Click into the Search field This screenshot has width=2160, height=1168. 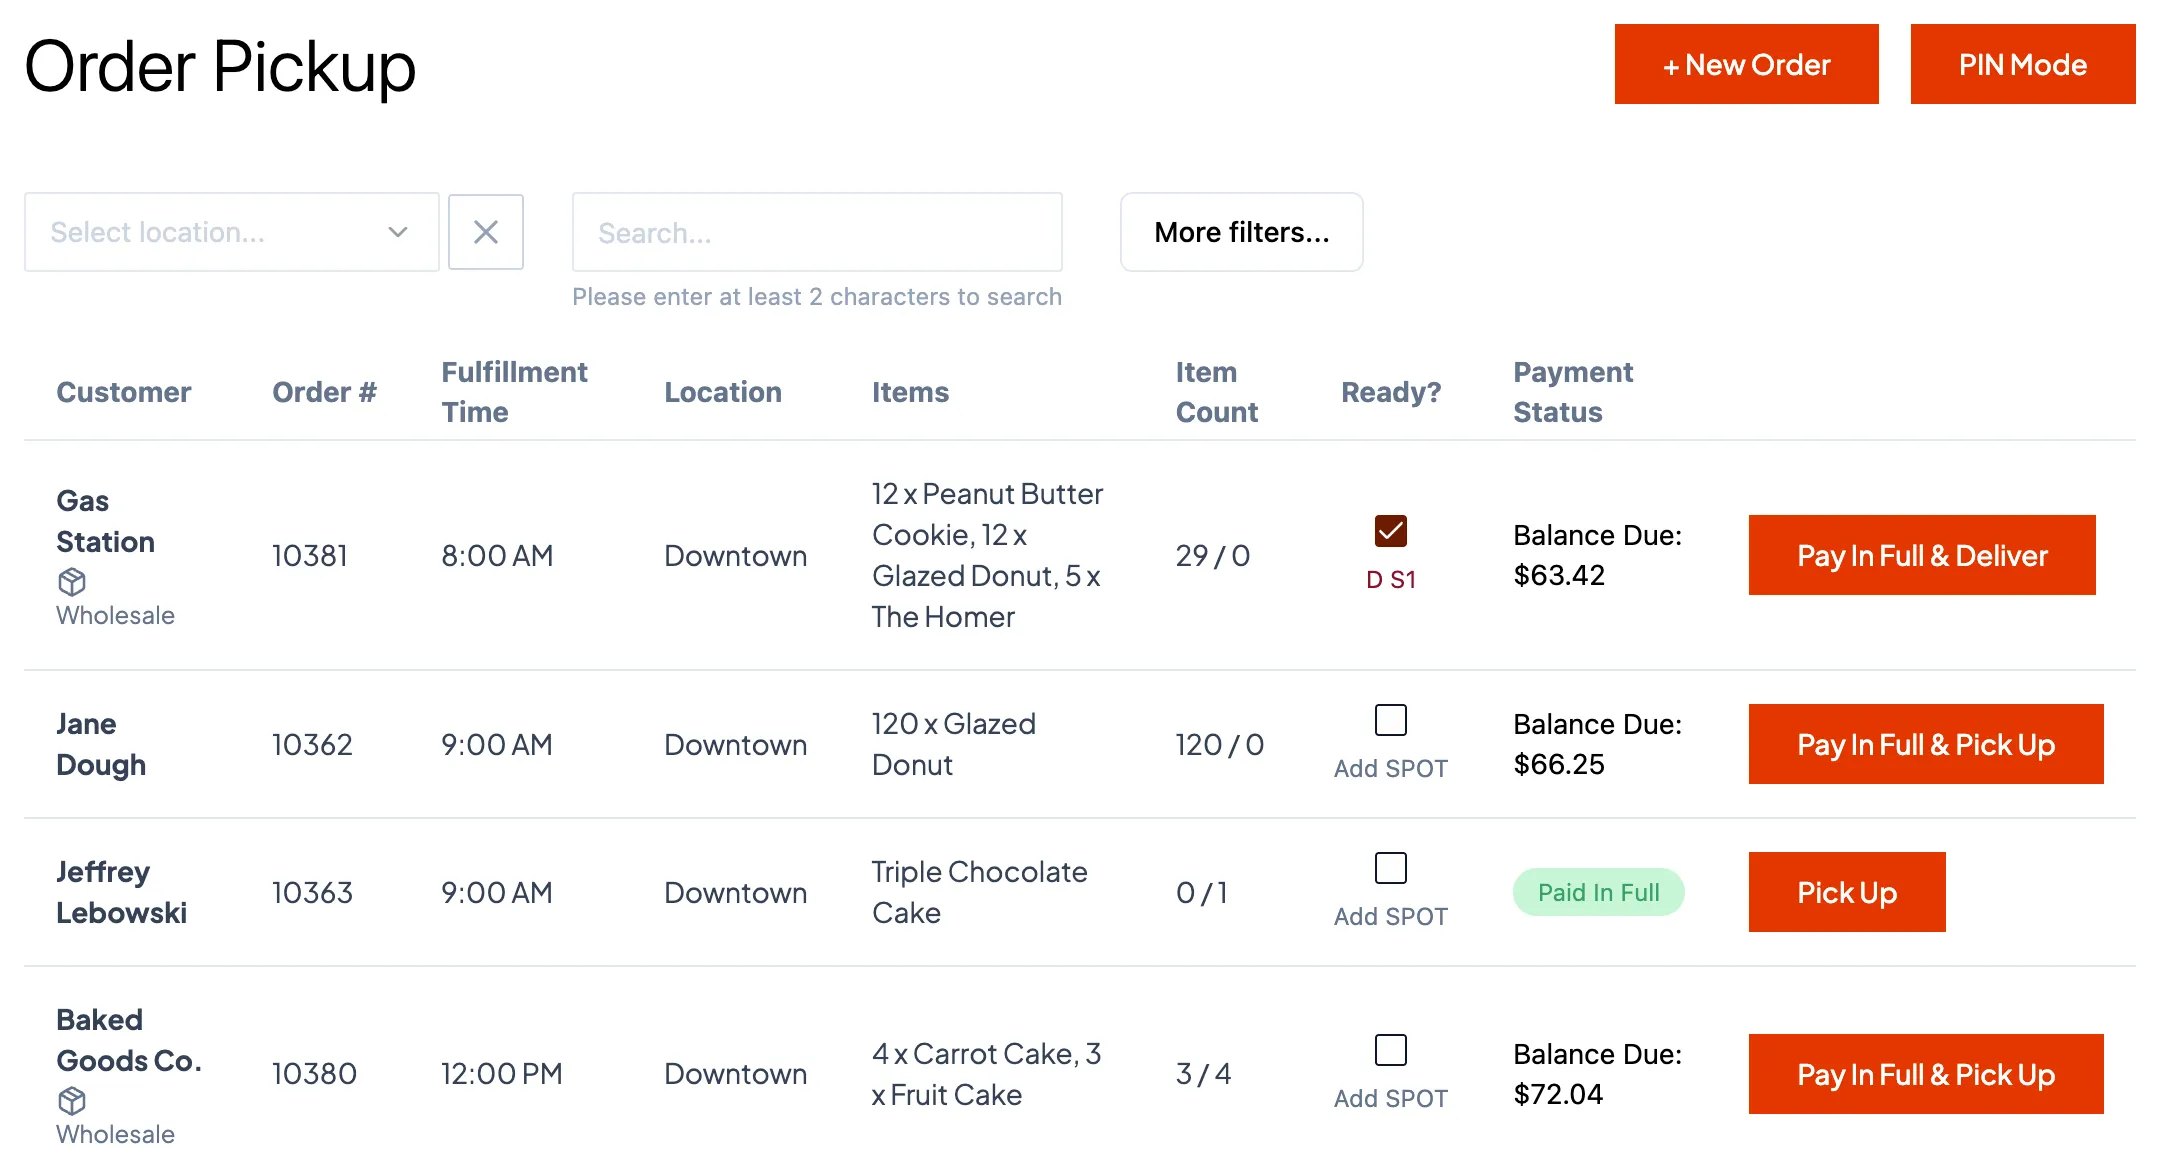(816, 232)
